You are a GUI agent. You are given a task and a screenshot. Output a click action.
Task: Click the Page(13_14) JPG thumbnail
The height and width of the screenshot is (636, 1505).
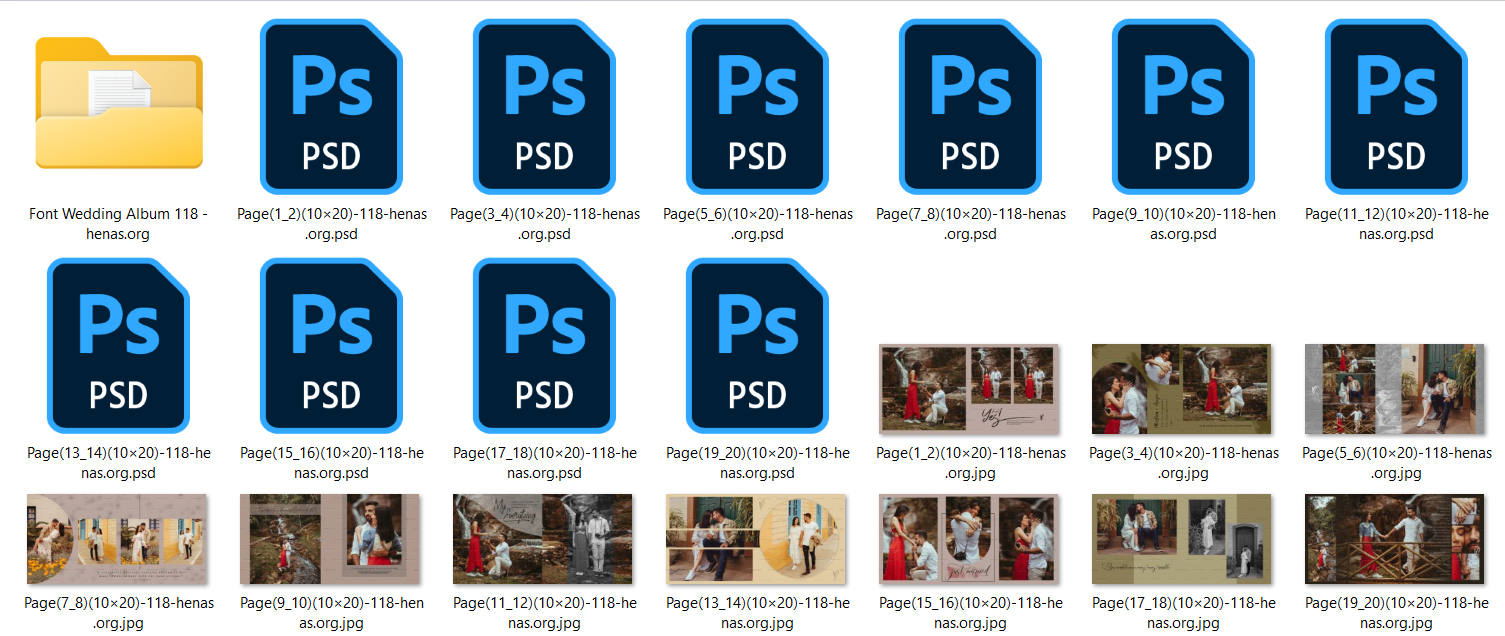(x=756, y=539)
